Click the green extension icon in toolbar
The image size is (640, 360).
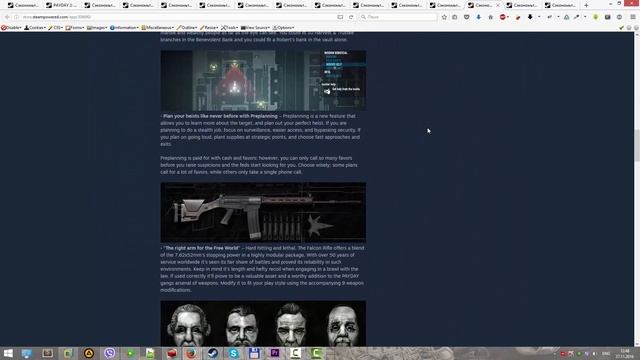pos(596,17)
